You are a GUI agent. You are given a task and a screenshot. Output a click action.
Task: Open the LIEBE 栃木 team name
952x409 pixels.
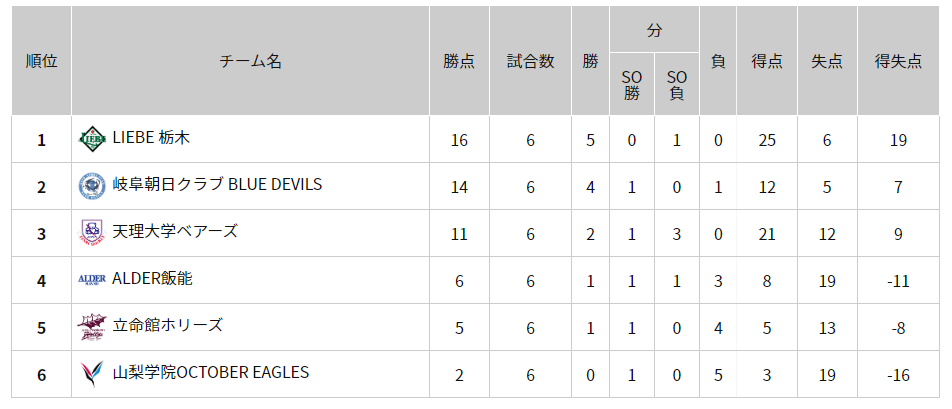[151, 138]
